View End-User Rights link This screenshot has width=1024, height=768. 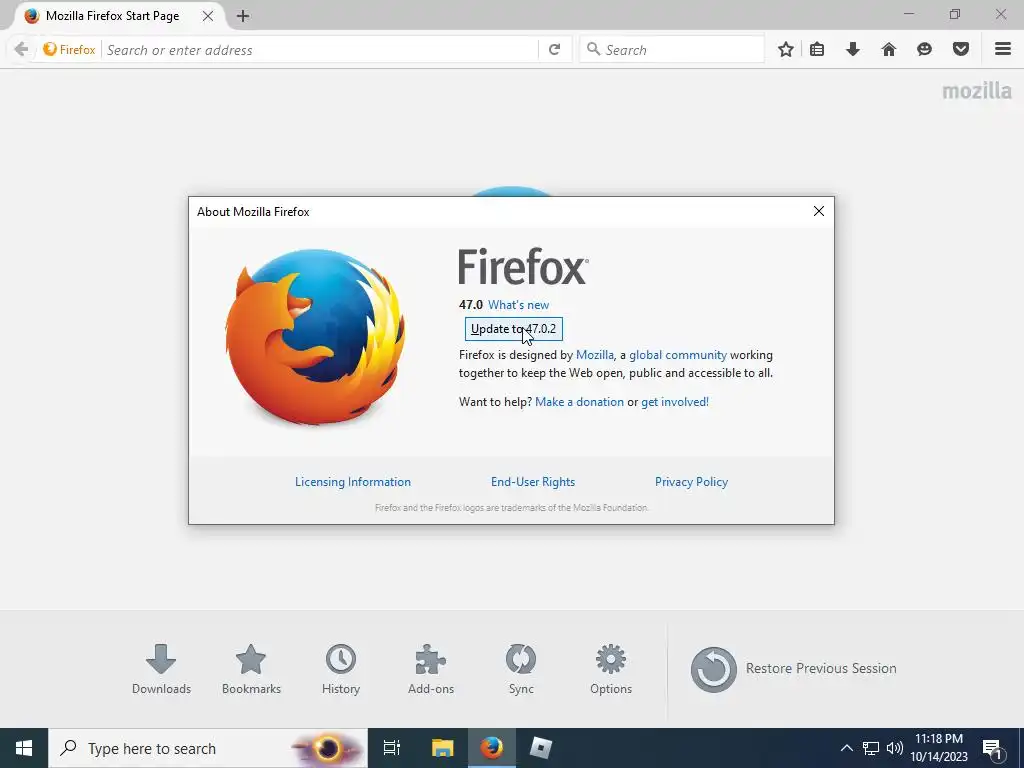[x=533, y=482]
